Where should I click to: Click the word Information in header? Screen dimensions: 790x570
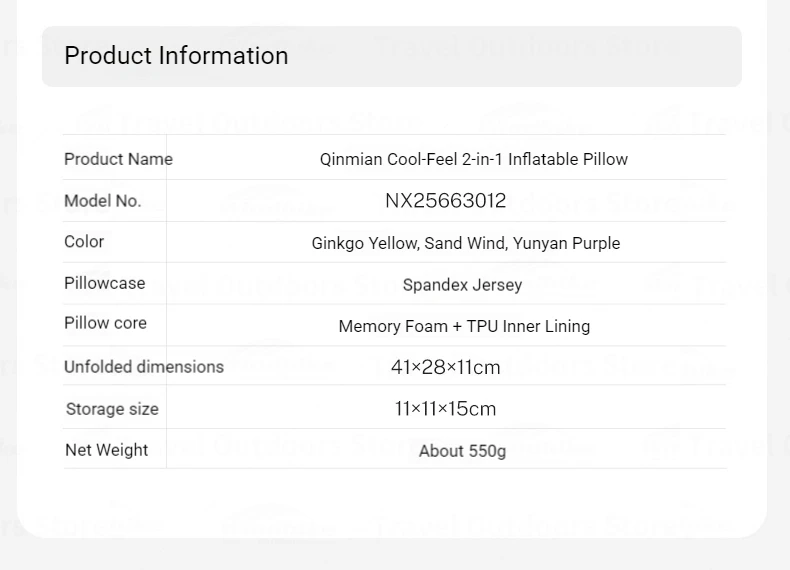tap(223, 55)
